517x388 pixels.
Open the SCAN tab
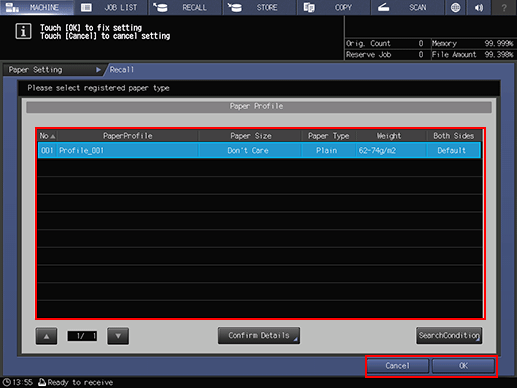coord(407,7)
